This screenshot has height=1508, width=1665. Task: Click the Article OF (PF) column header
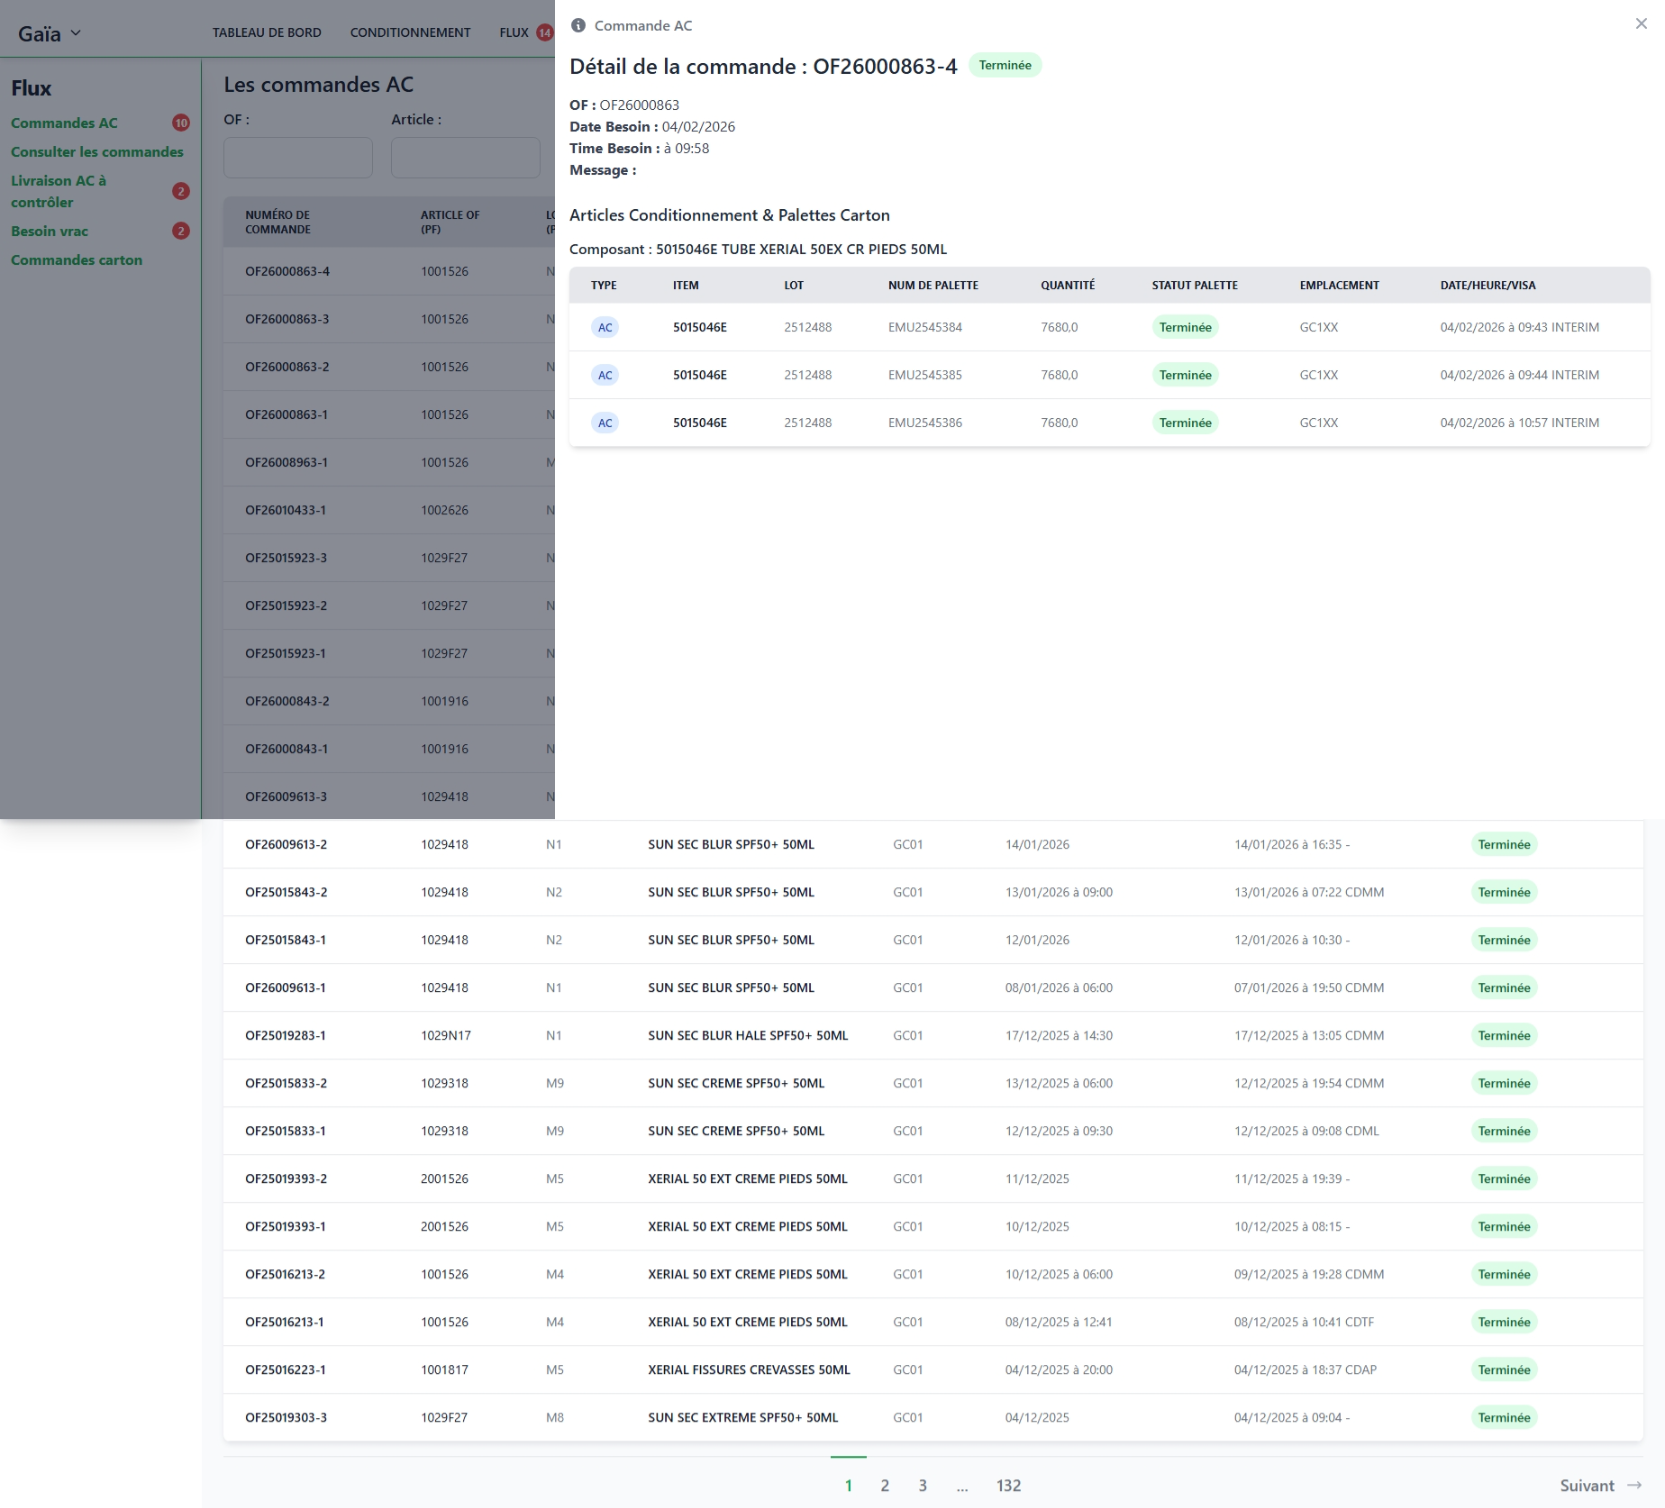point(450,222)
